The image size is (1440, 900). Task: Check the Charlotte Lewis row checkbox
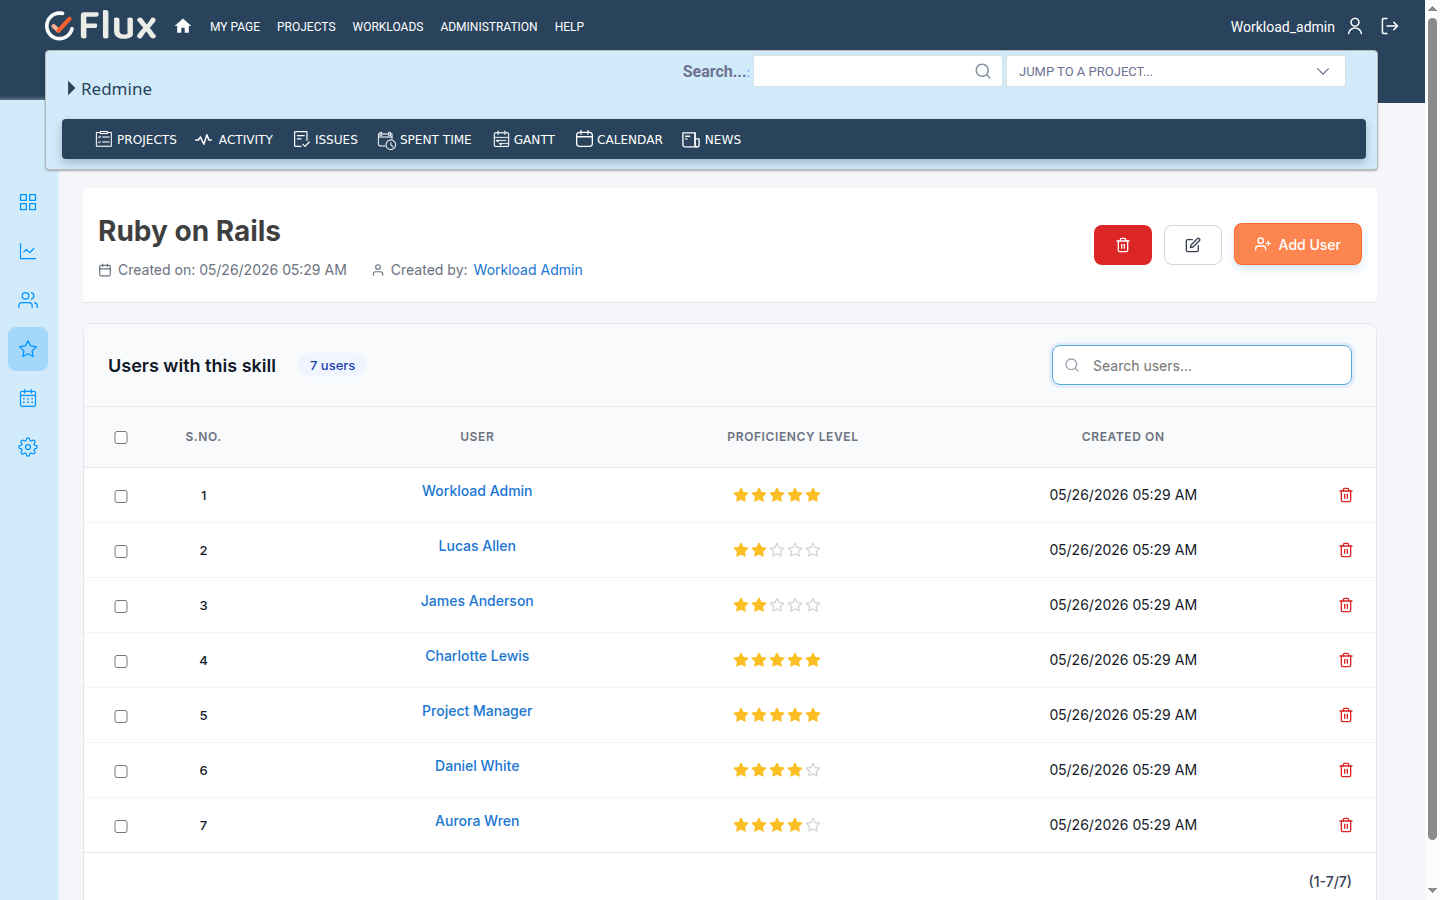[121, 661]
